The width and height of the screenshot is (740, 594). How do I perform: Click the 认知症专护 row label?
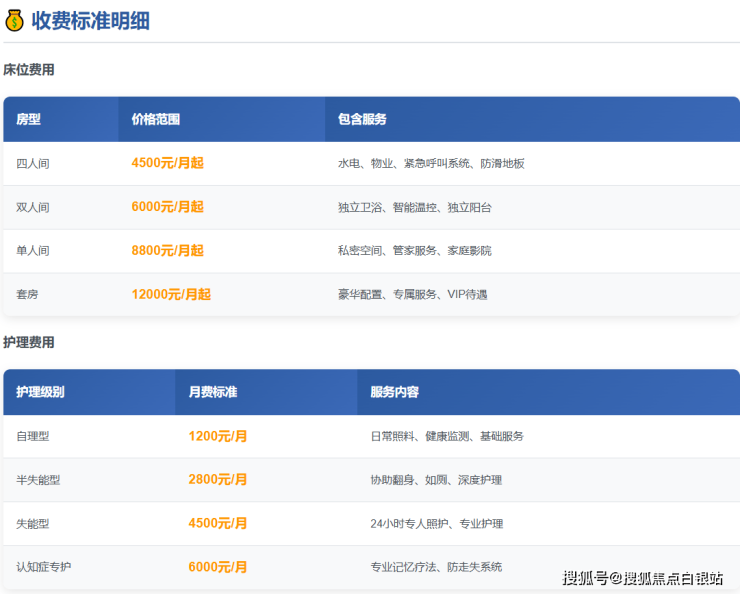point(44,567)
